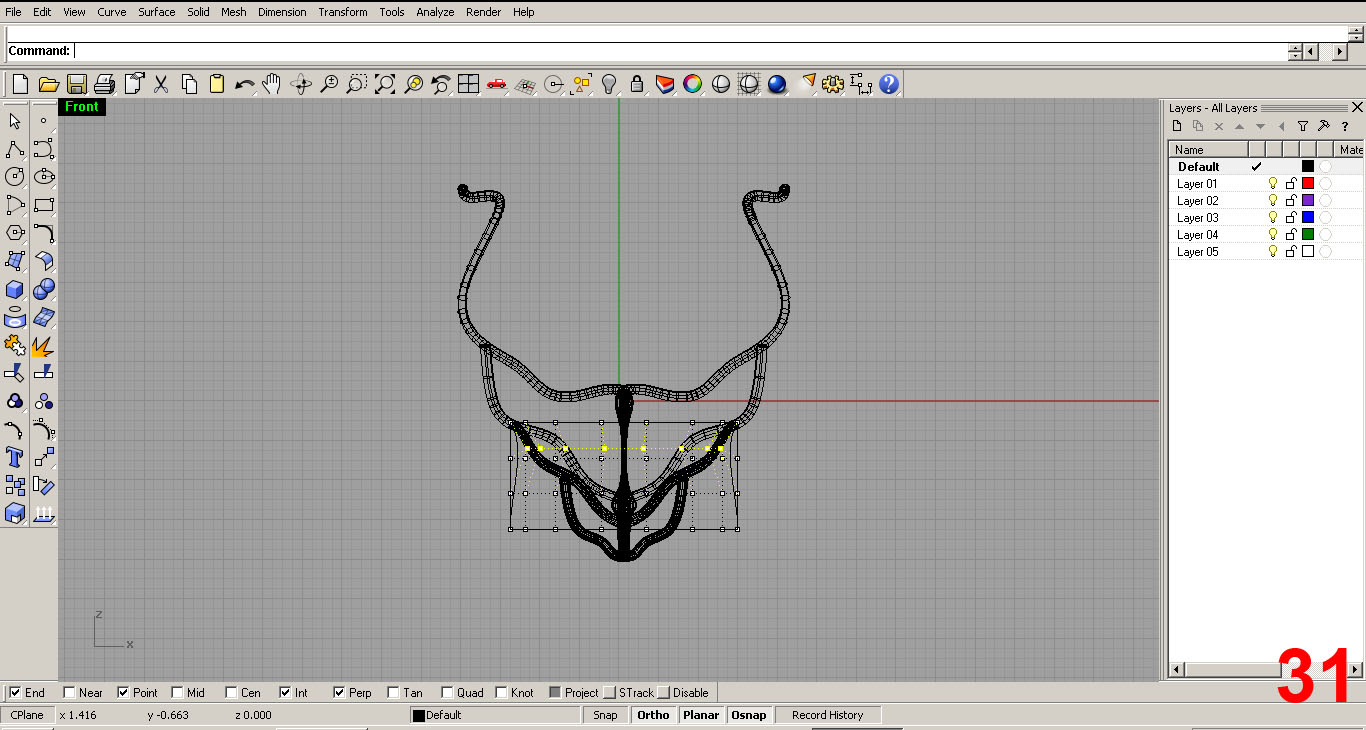
Task: Change Layer 02 purple color swatch
Action: tap(1308, 201)
